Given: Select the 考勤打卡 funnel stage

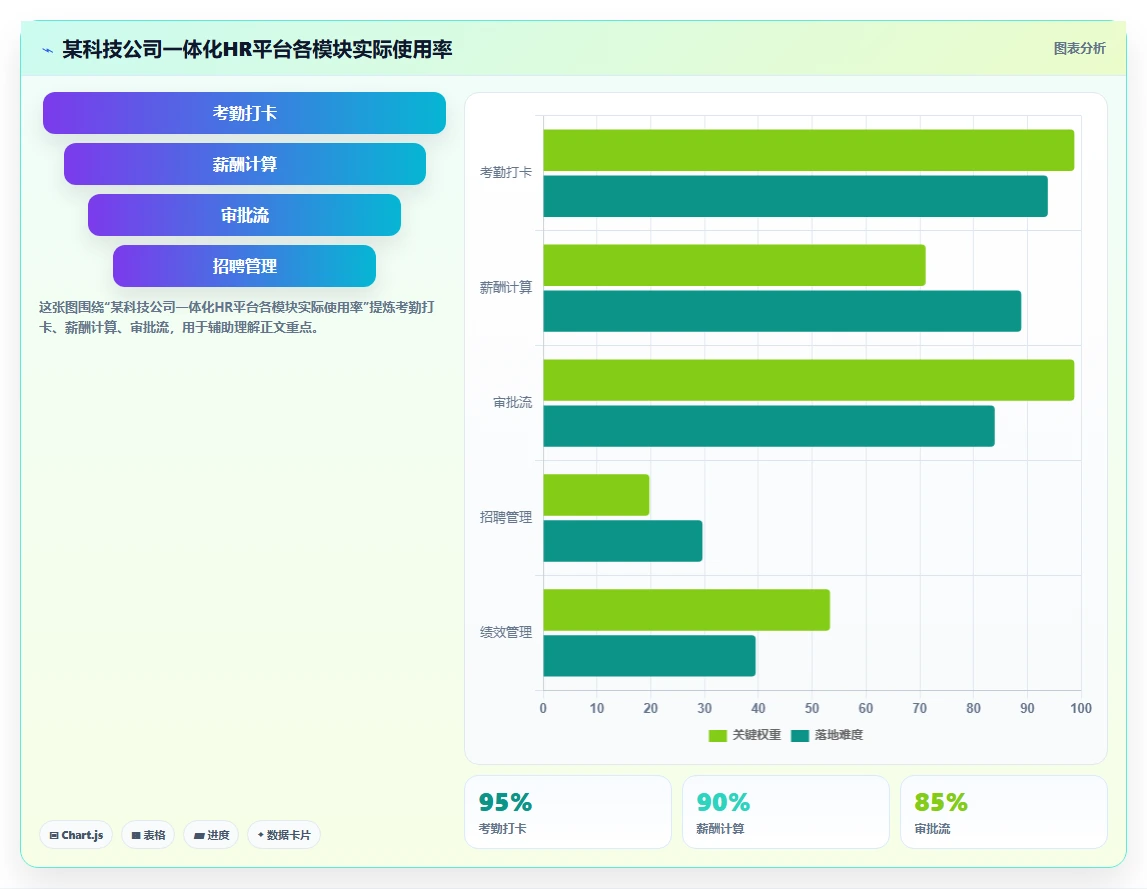Looking at the screenshot, I should 244,113.
